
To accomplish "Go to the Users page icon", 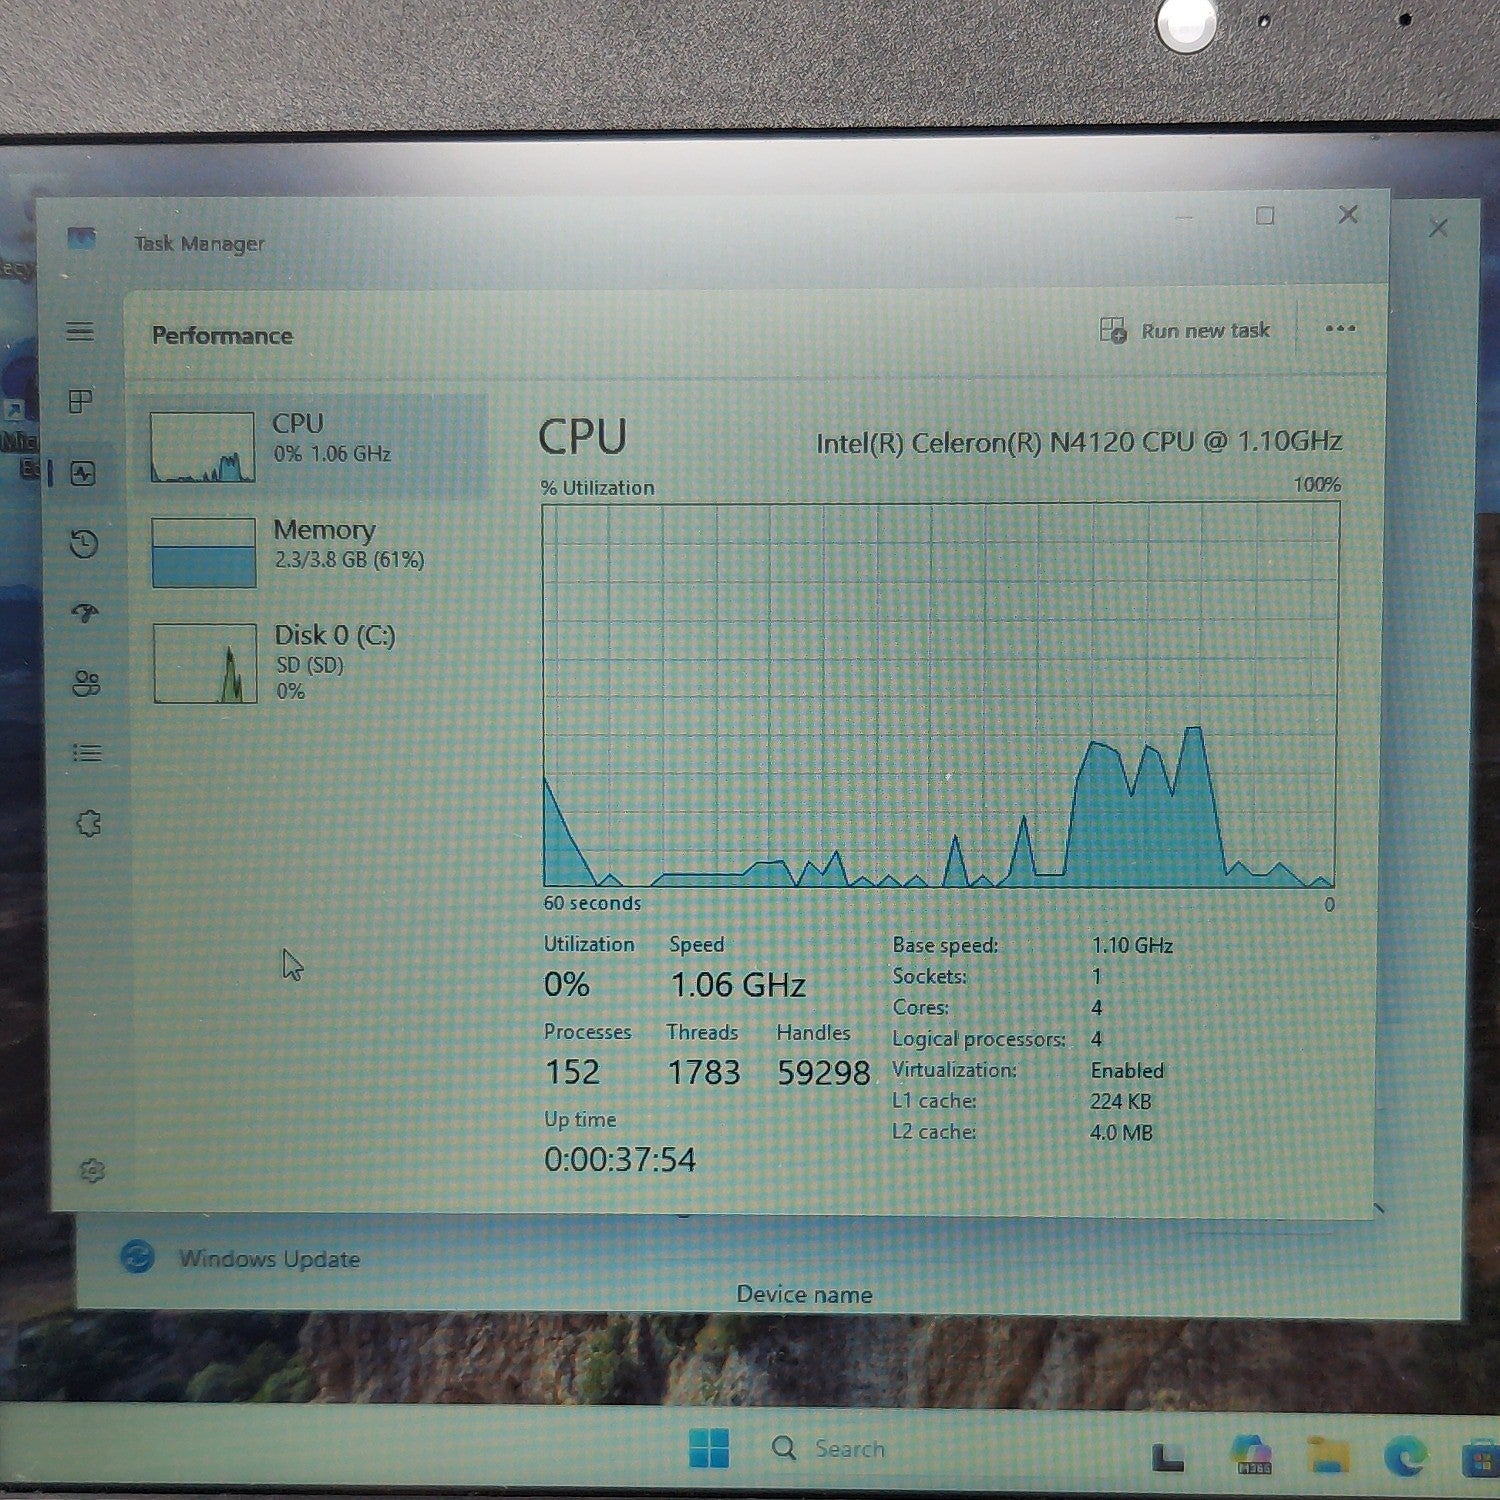I will click(86, 683).
